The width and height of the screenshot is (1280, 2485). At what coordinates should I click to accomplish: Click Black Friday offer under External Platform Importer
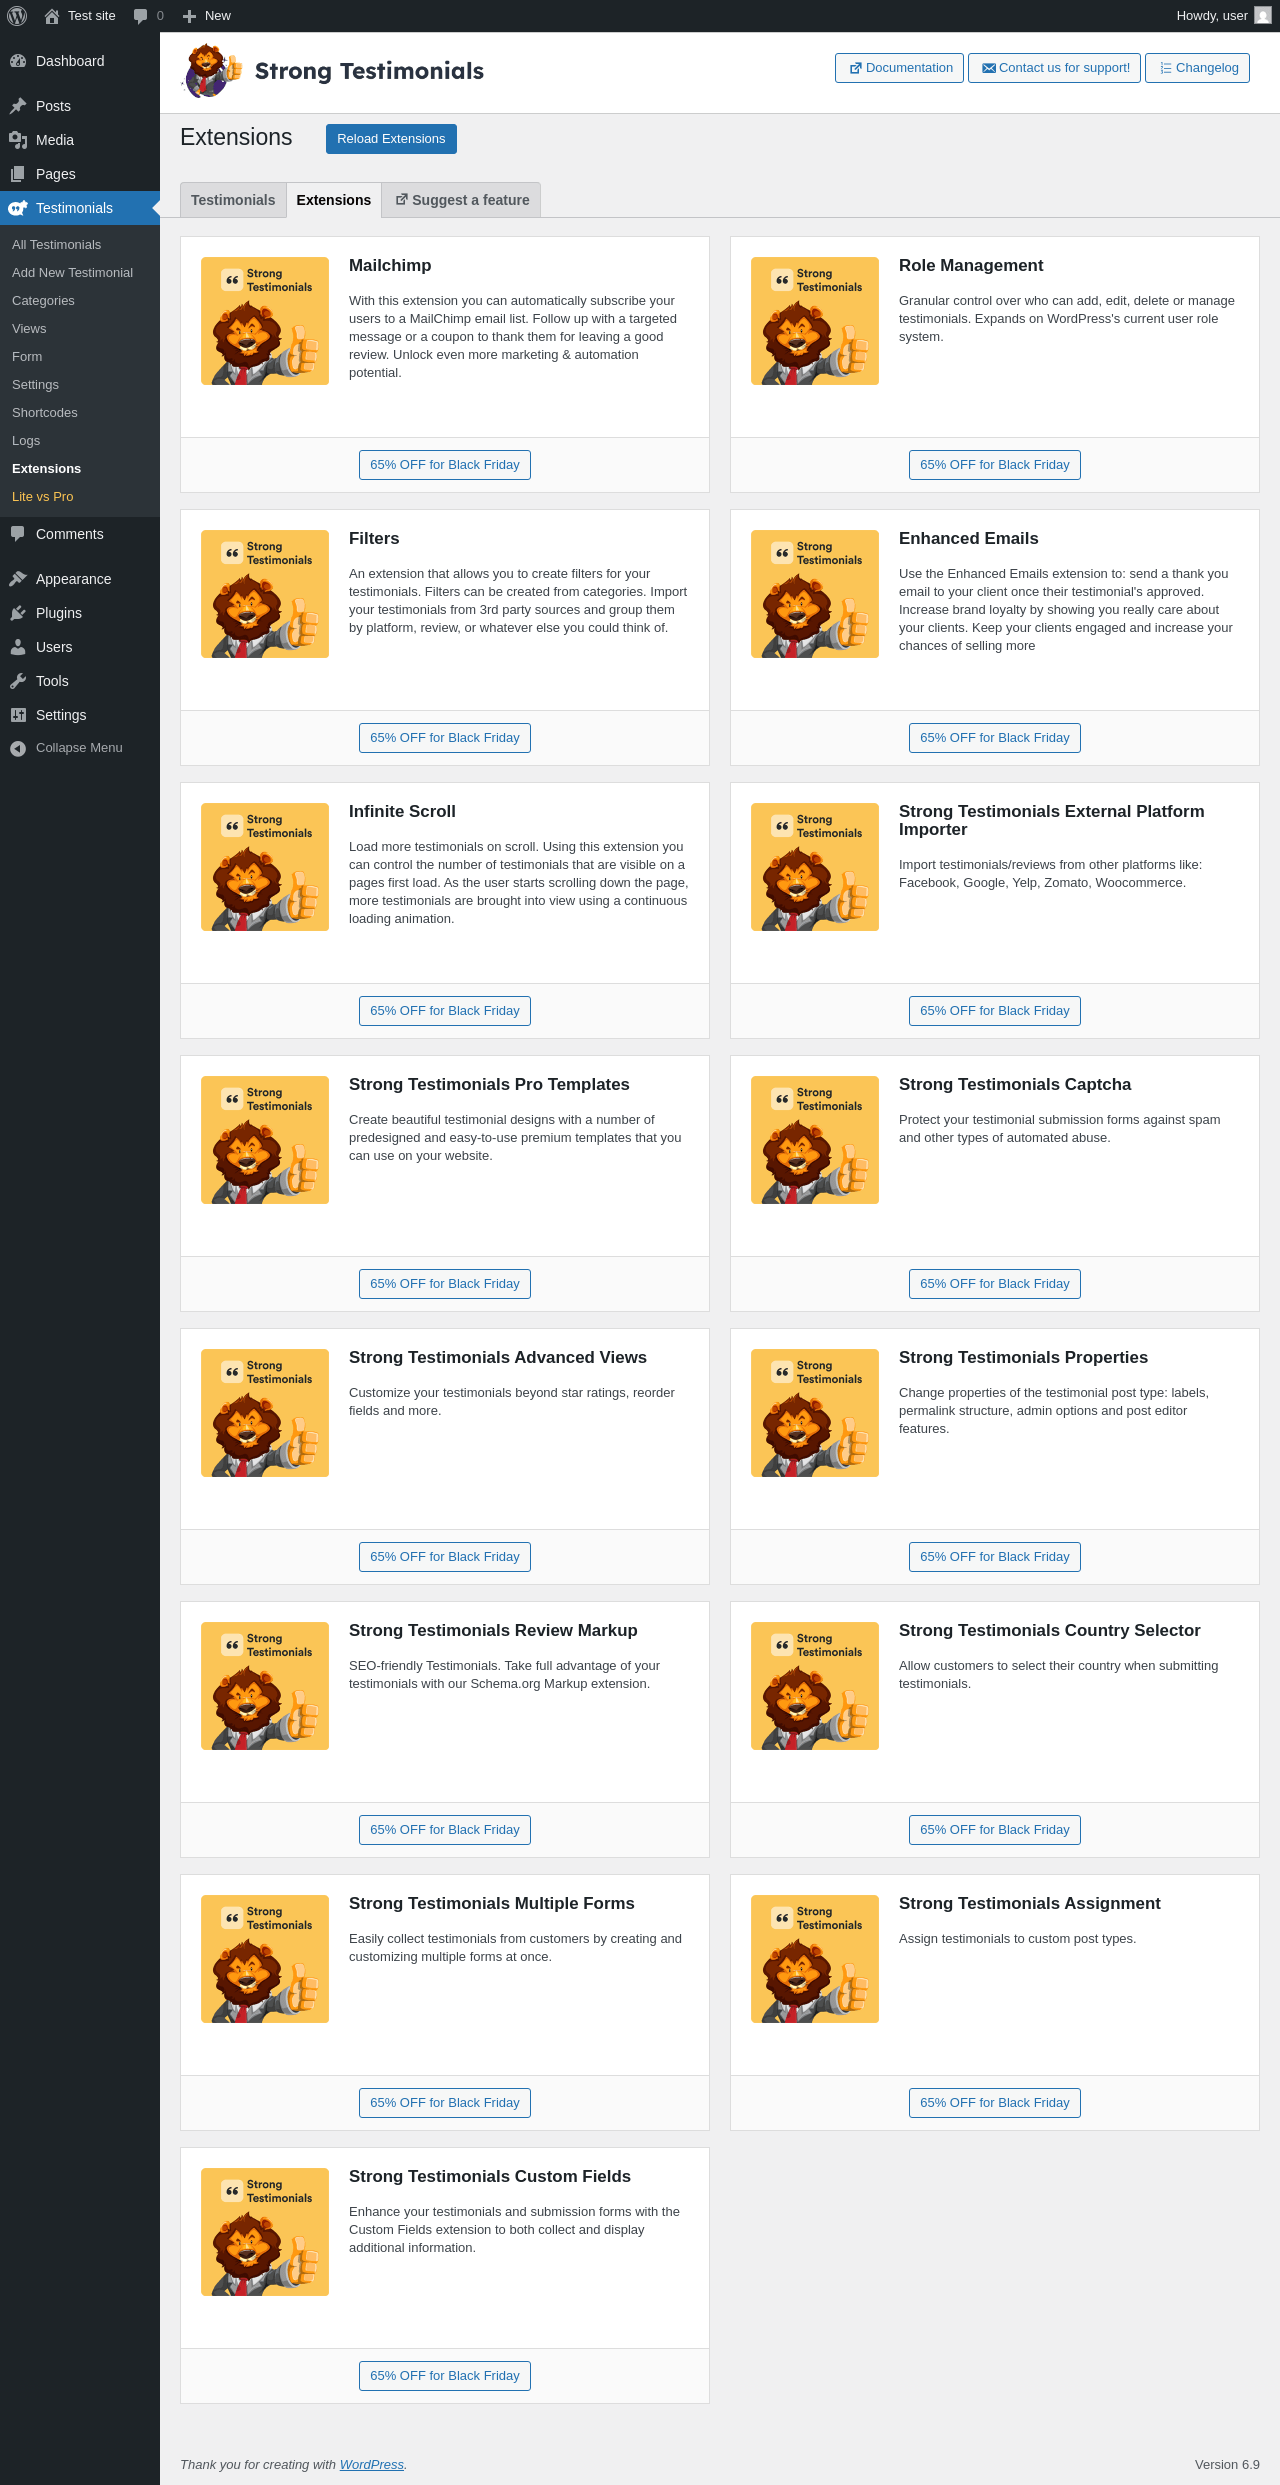coord(995,1011)
